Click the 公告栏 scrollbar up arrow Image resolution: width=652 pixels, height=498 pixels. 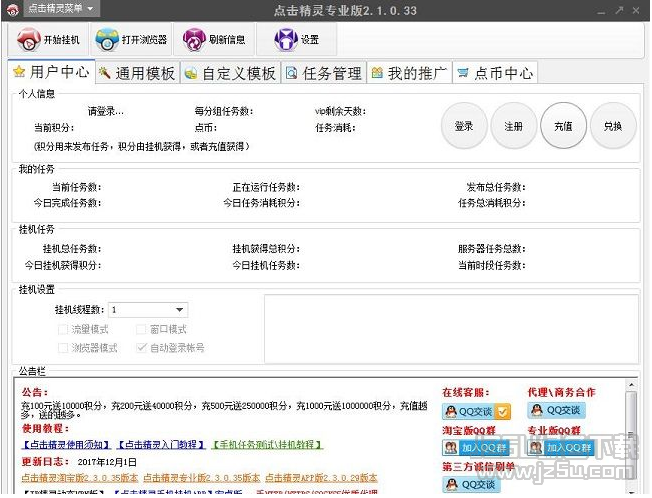tap(631, 385)
